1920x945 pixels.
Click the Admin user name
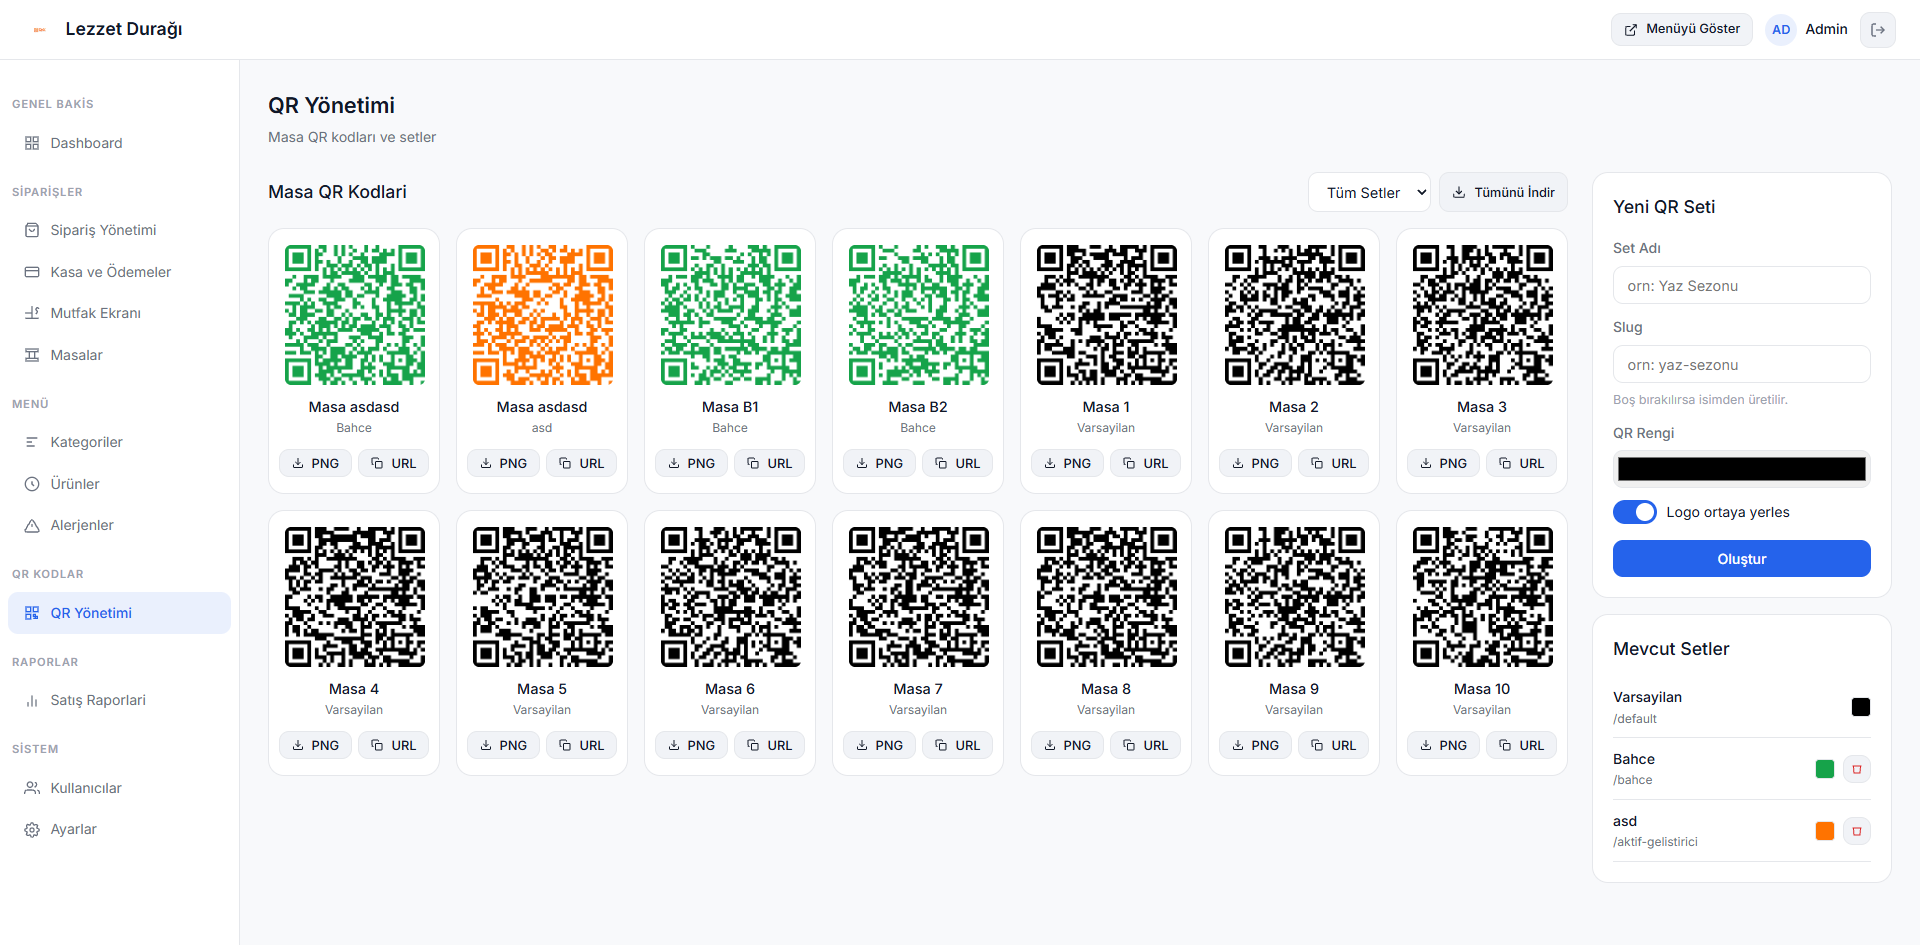point(1826,30)
